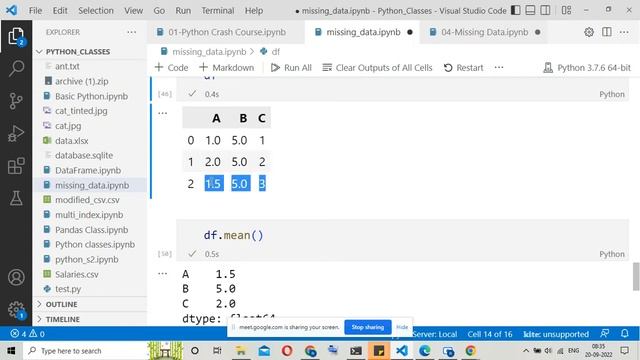This screenshot has width=640, height=360.
Task: Open Windows Start menu
Action: coord(11,351)
